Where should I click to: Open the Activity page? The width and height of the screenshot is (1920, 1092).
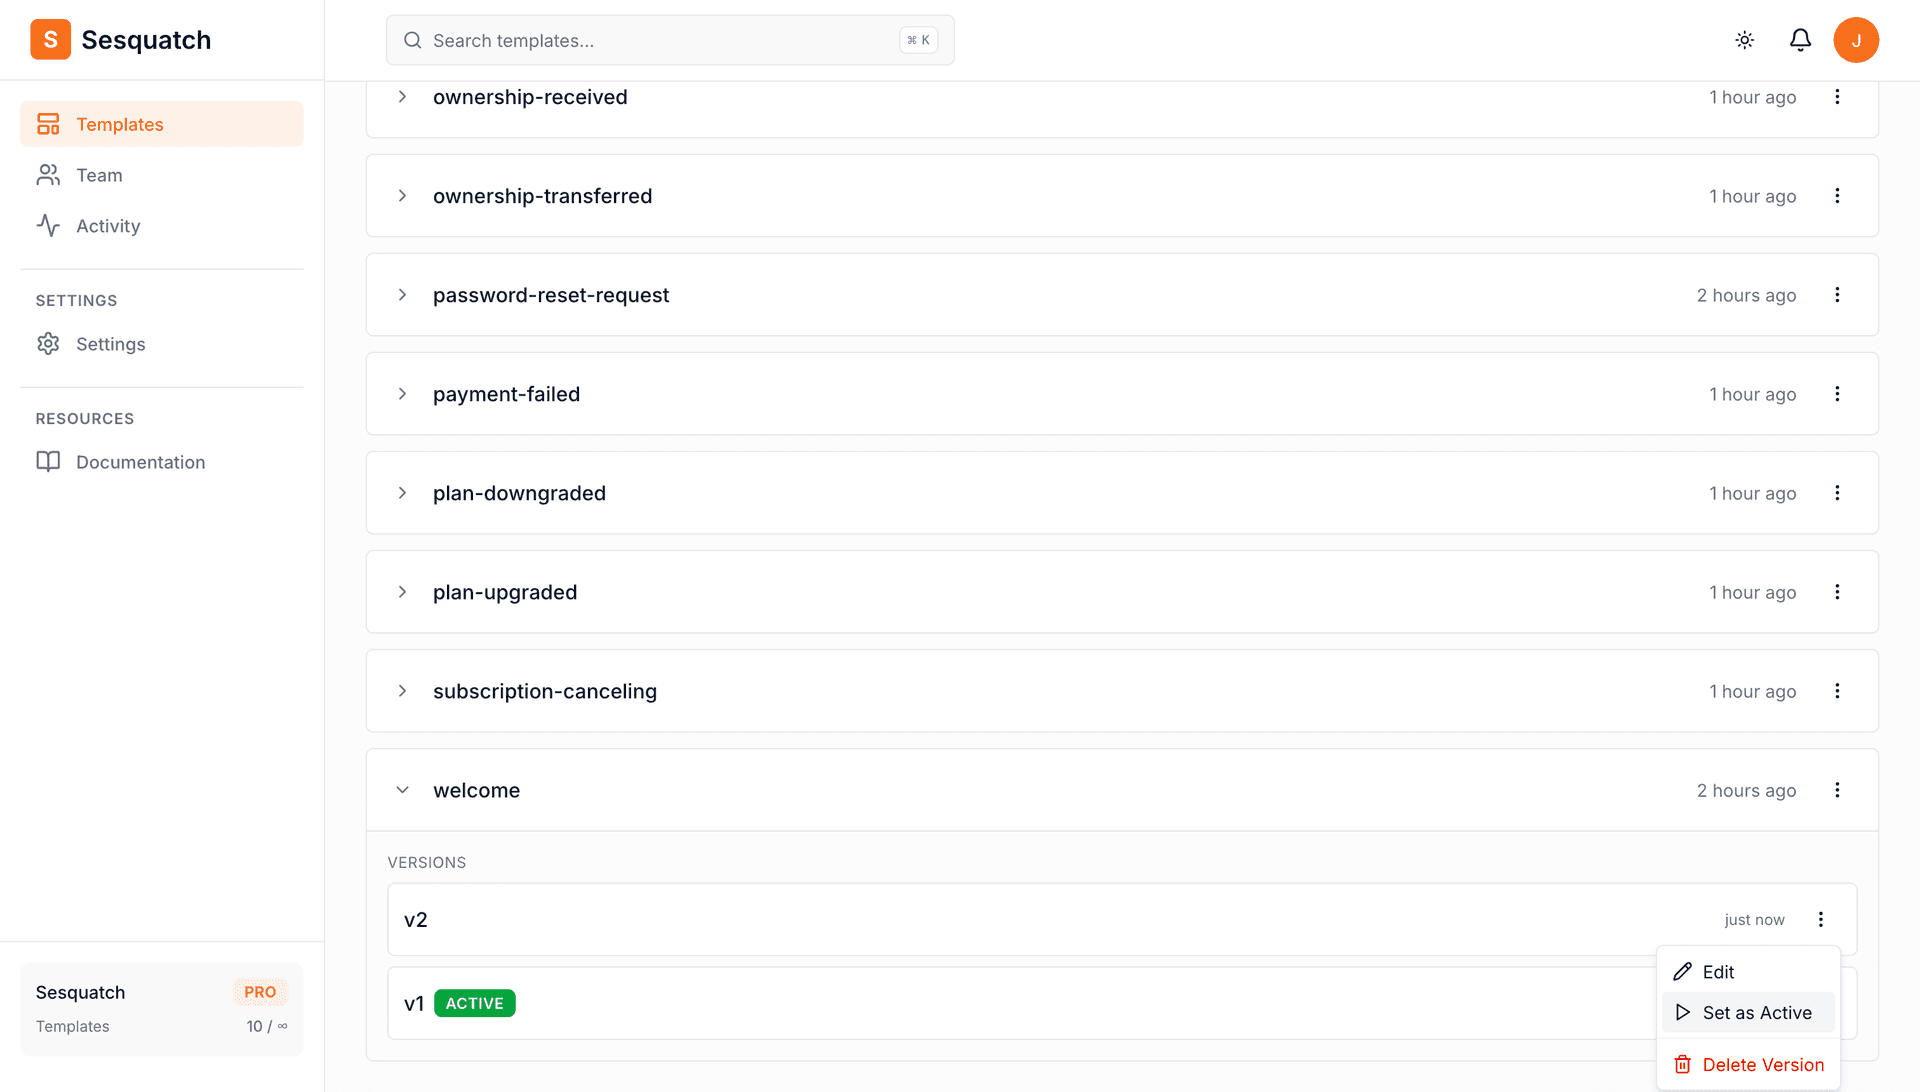pos(107,225)
